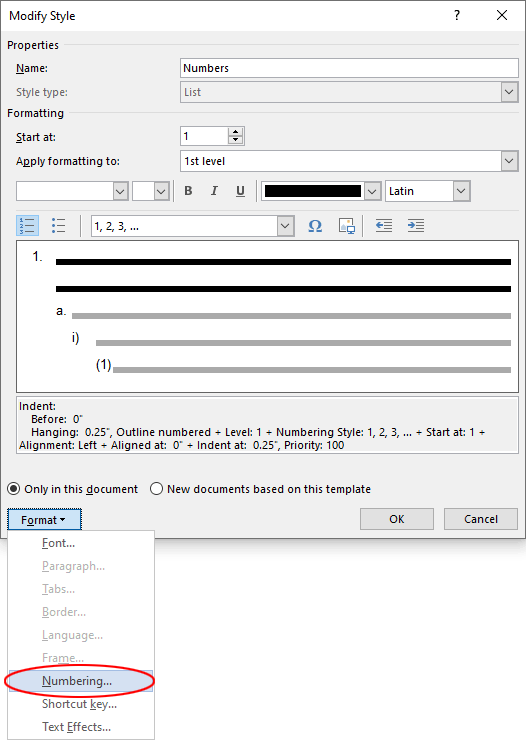The image size is (526, 740).
Task: Toggle Italic formatting button
Action: 214,191
